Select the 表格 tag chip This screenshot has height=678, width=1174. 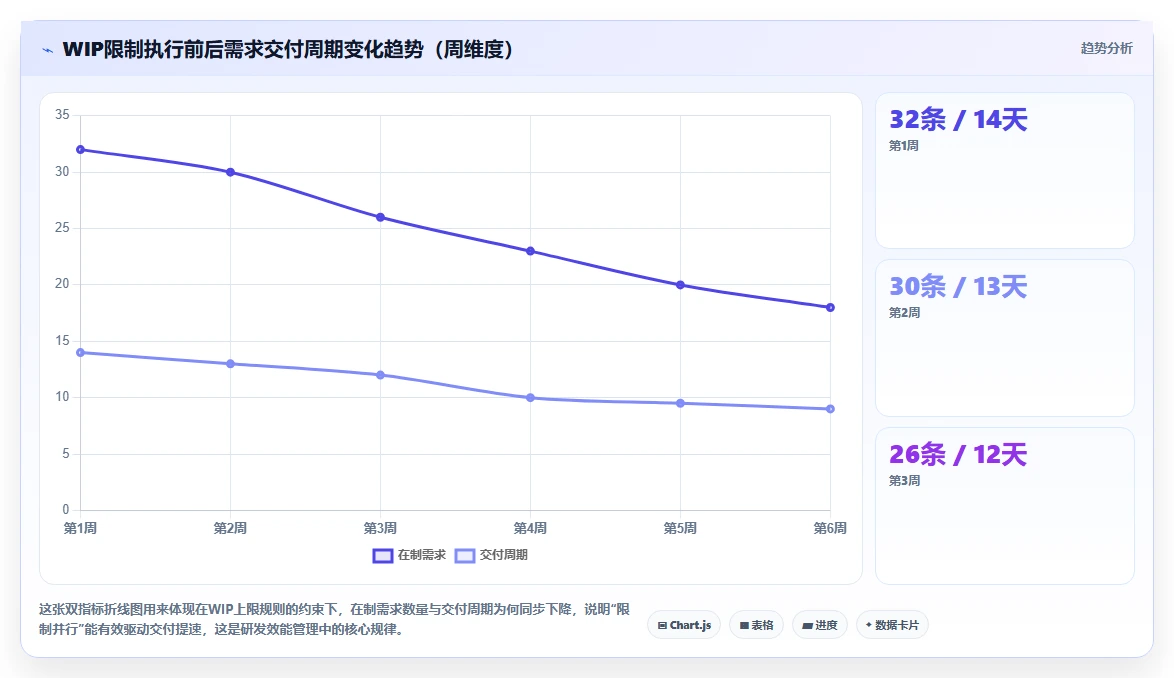[x=756, y=625]
